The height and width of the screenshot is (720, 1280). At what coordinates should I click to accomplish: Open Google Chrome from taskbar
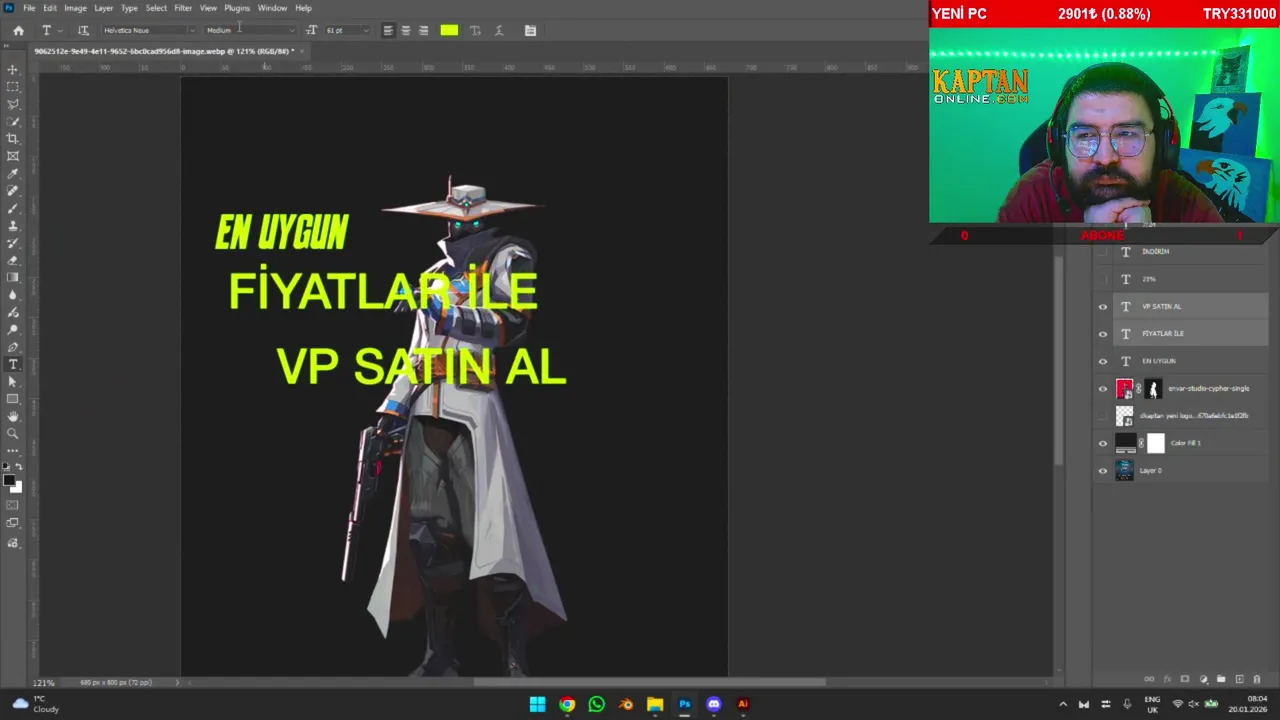pos(567,704)
